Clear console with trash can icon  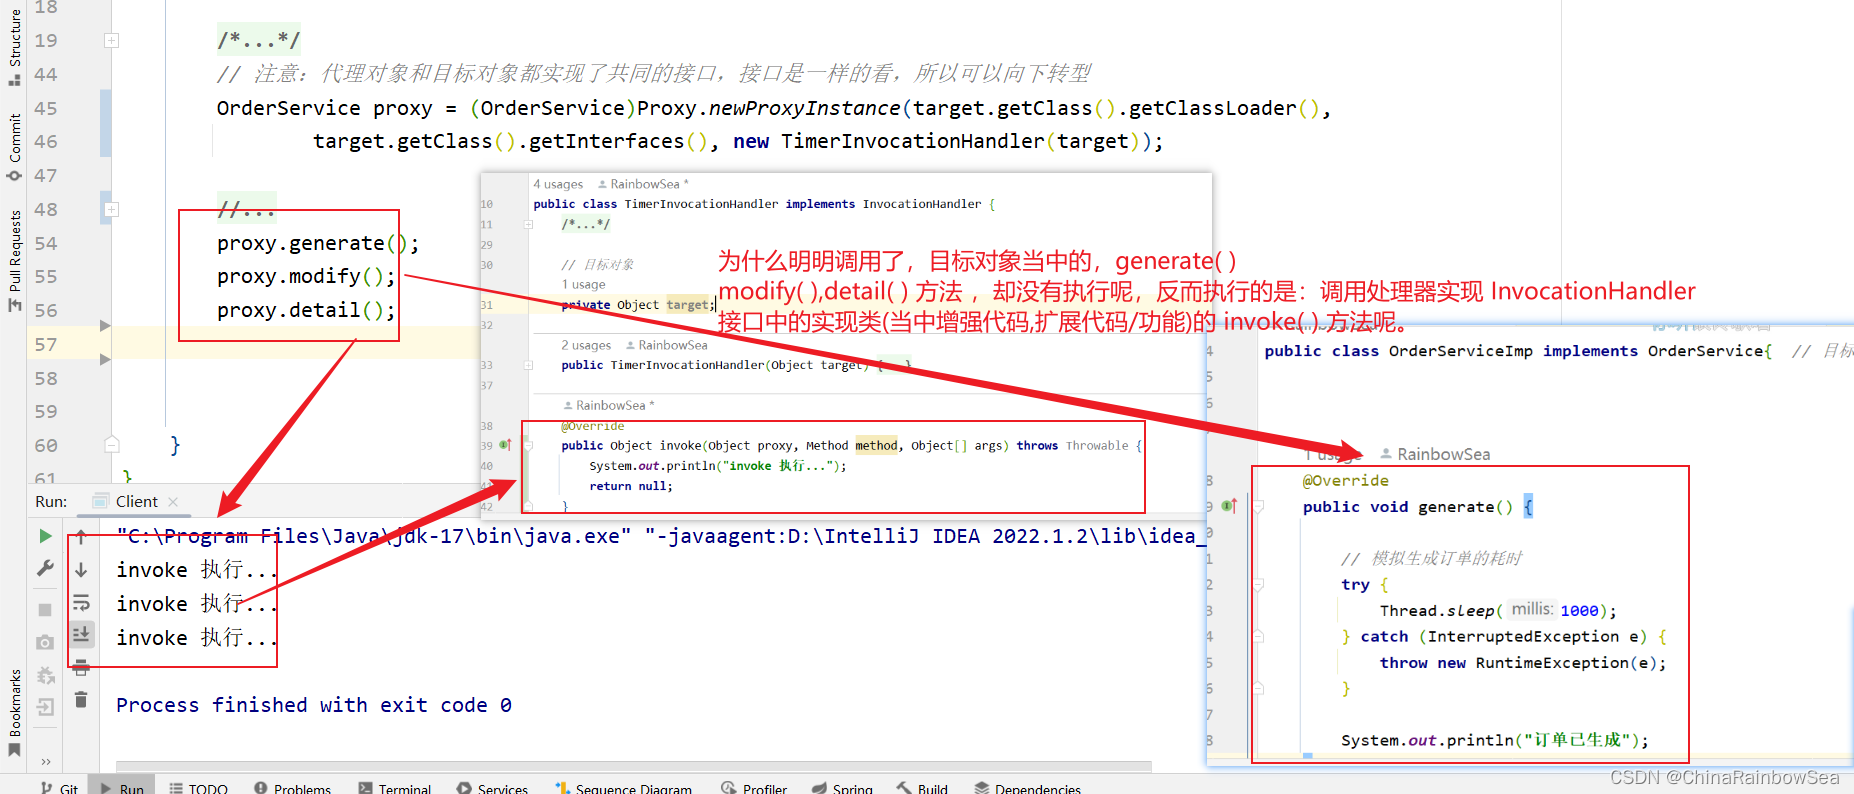click(x=81, y=700)
